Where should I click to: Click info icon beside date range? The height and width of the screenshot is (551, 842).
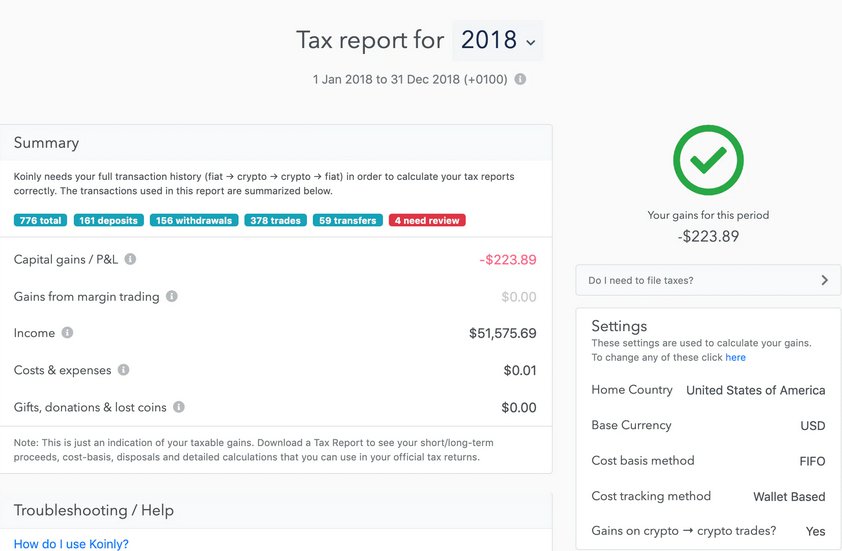tap(520, 79)
